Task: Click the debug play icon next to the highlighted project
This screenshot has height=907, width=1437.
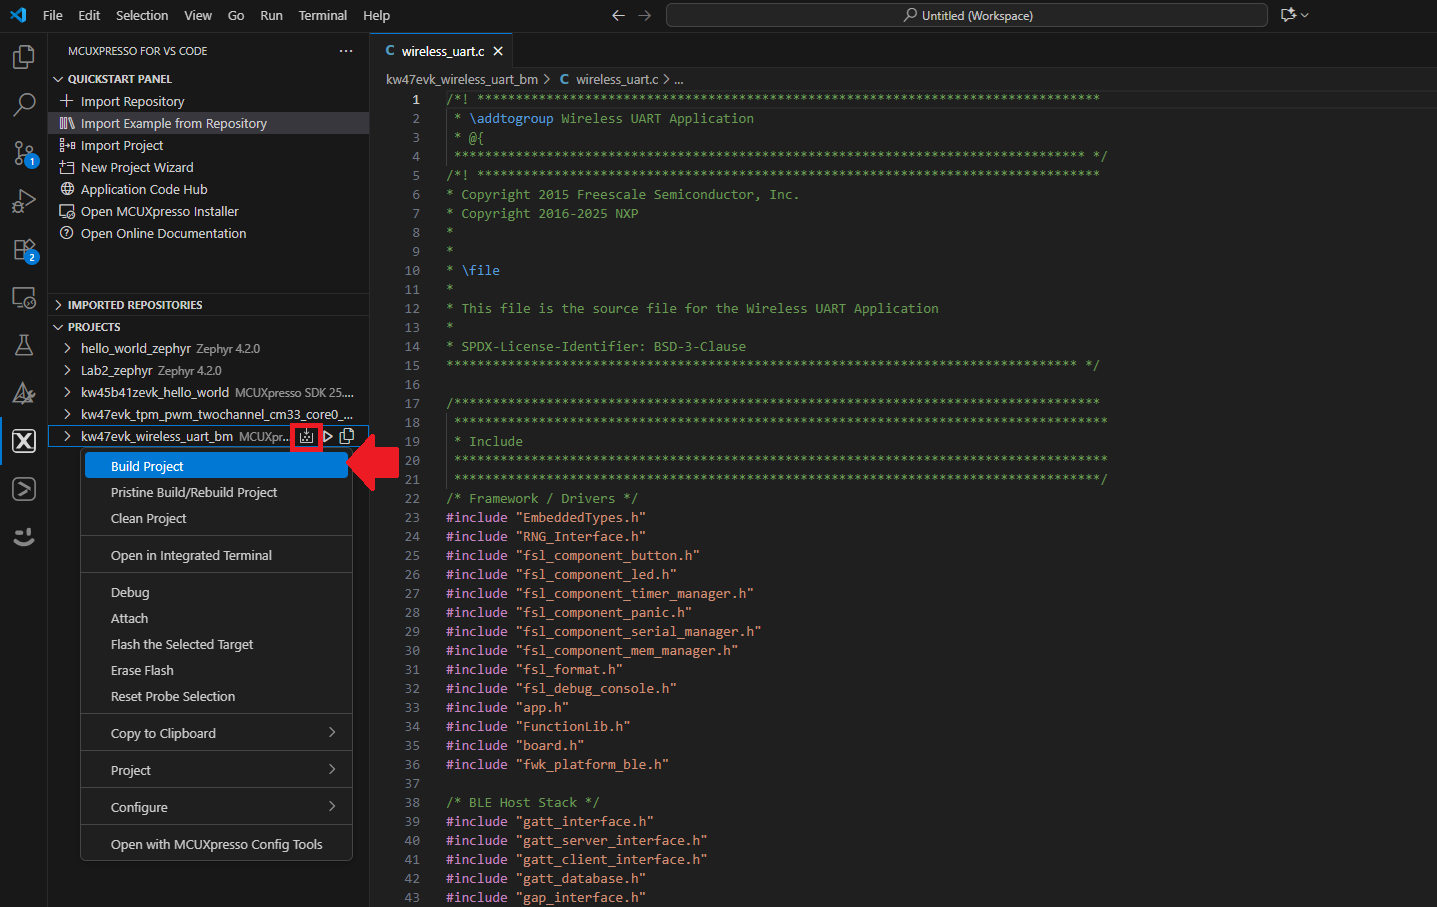Action: click(x=327, y=437)
